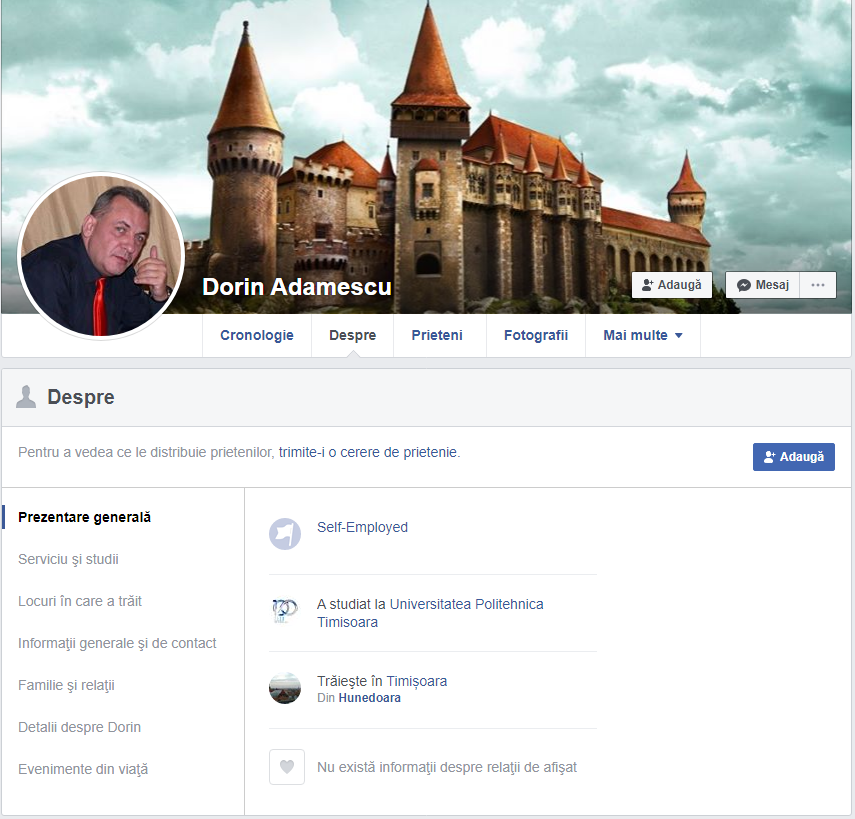
Task: Expand the Mai multe dropdown
Action: pos(642,335)
